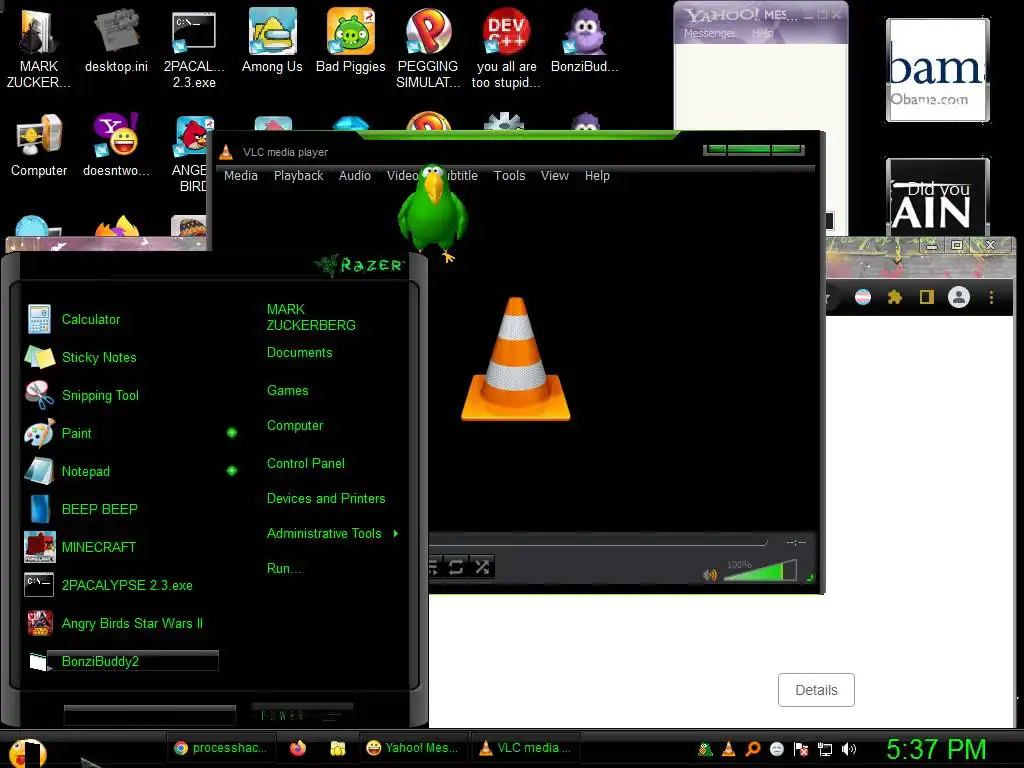Click the Details button in Chrome page
The image size is (1024, 768).
click(816, 690)
